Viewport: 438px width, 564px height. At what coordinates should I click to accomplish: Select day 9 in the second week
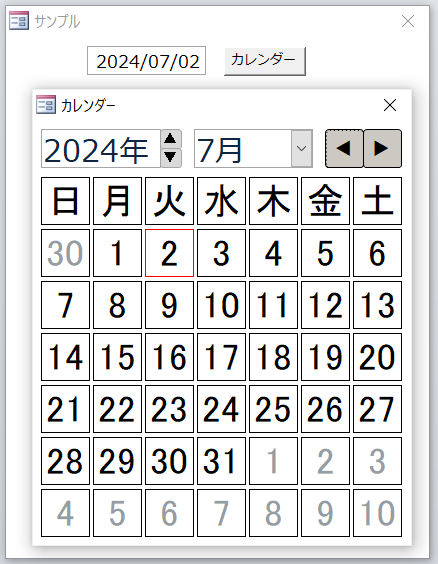[169, 305]
